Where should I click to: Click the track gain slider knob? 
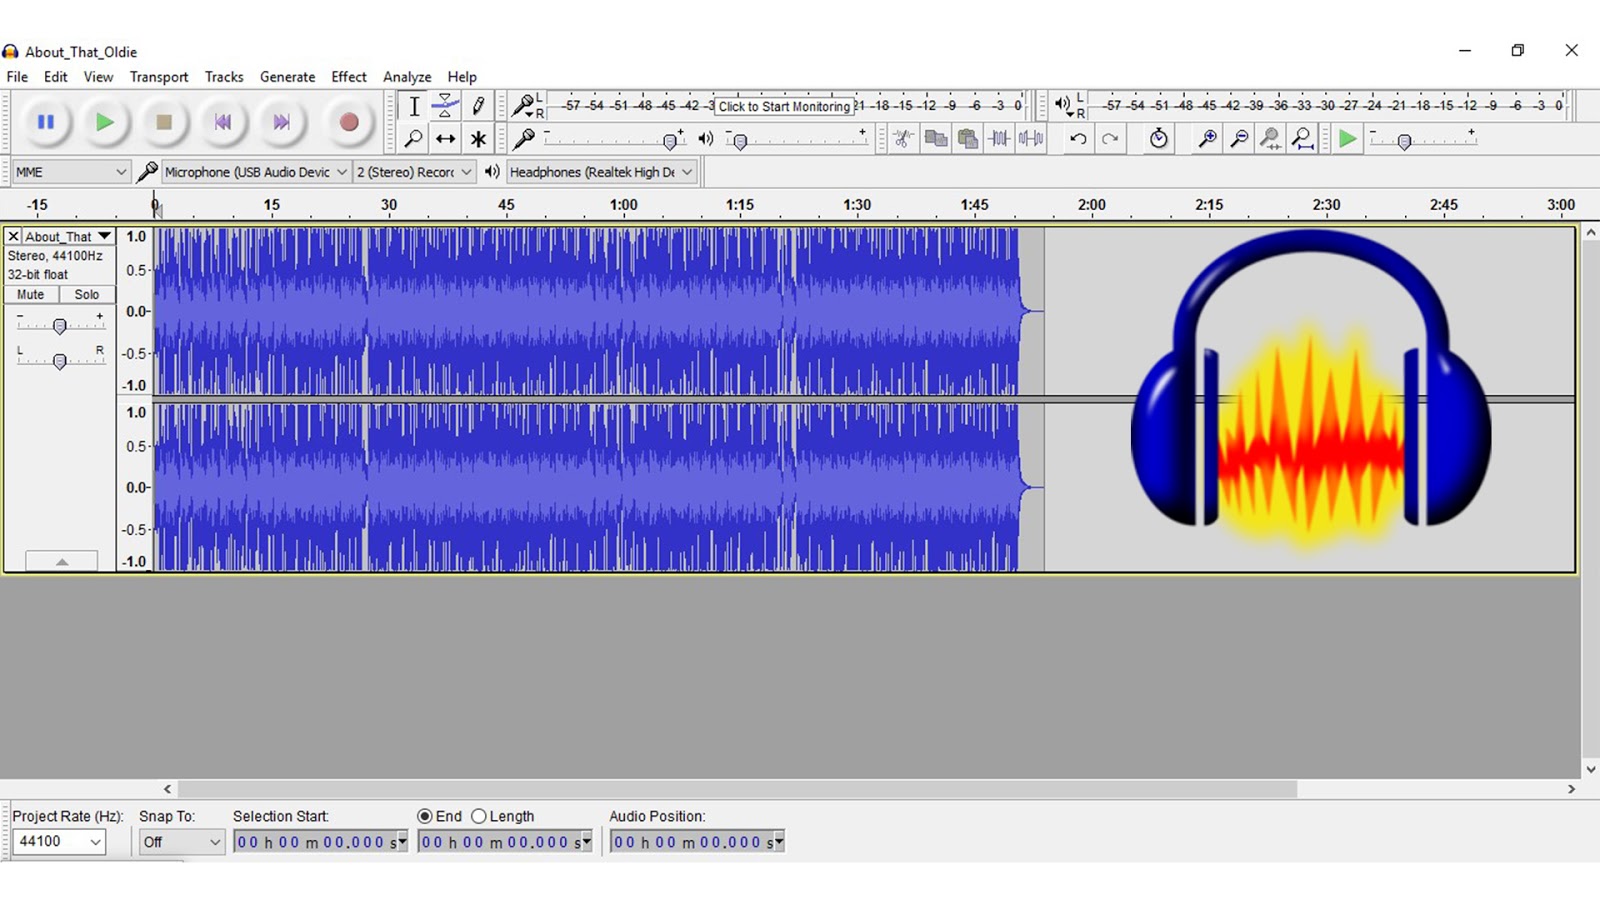60,326
